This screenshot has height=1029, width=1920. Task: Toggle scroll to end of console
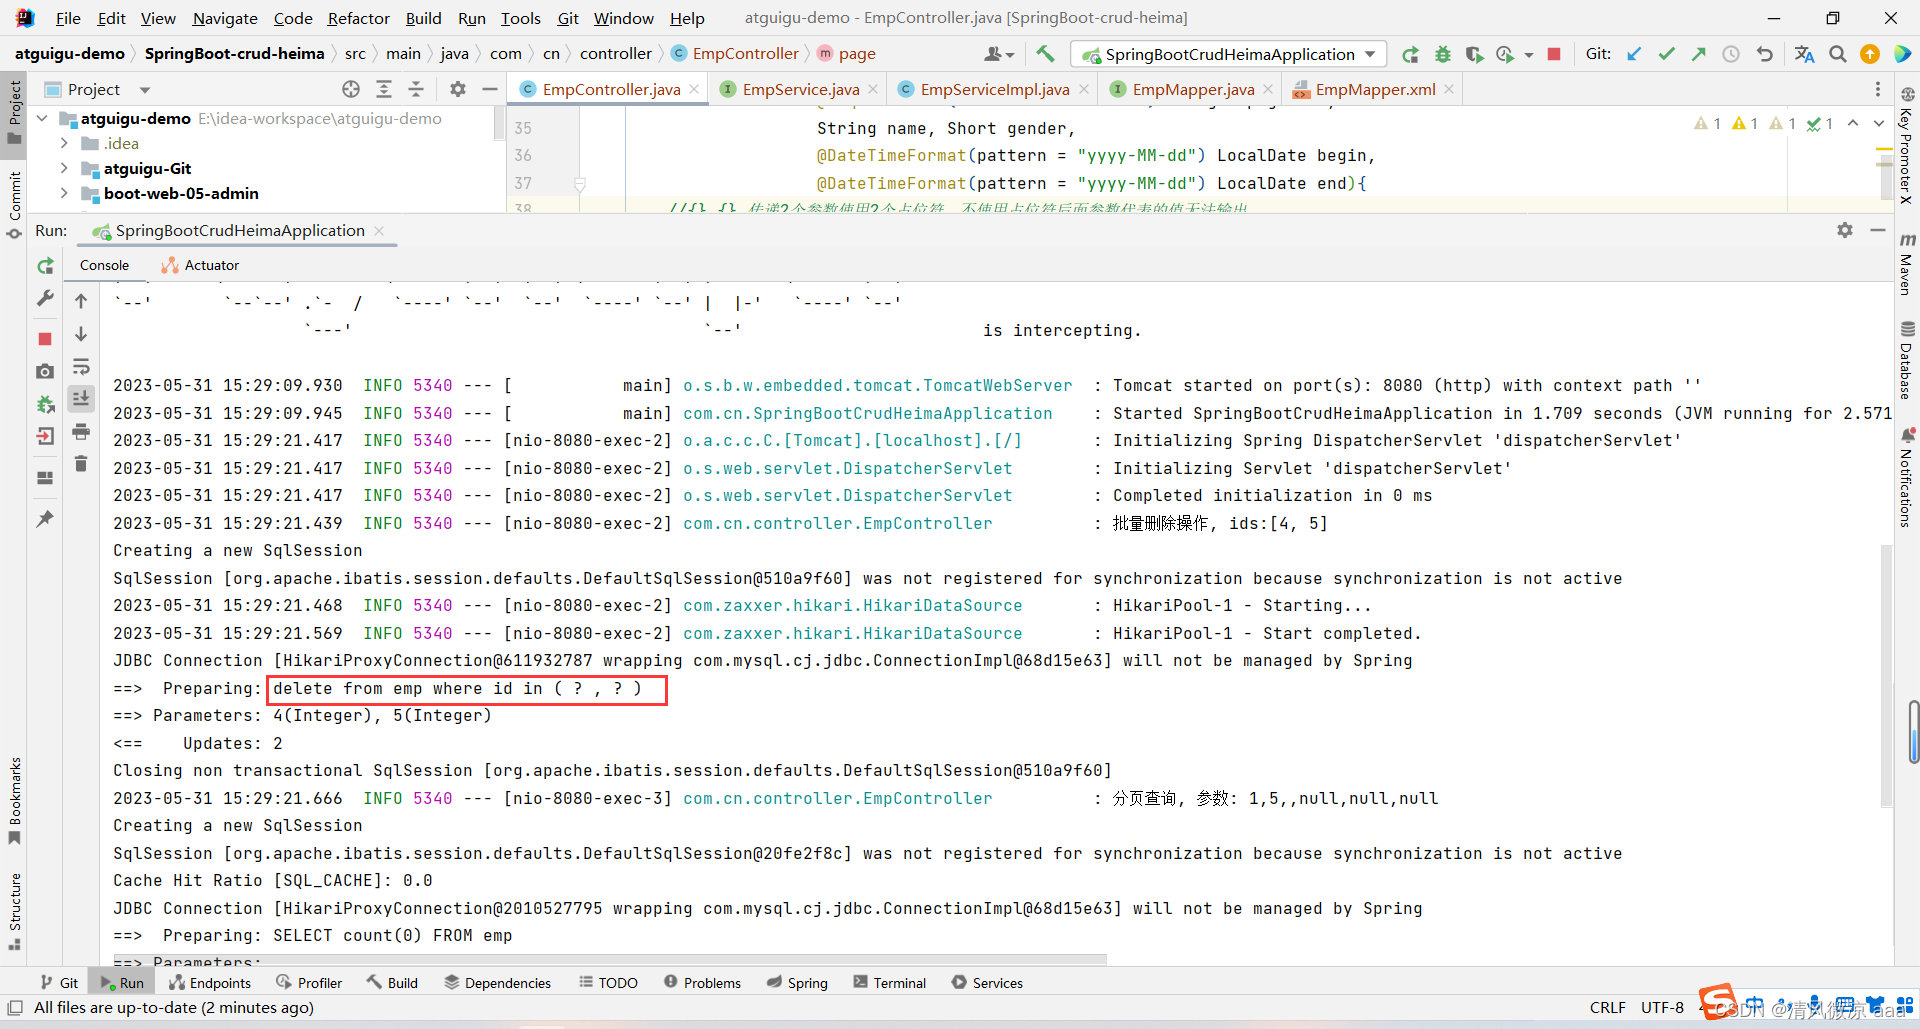coord(81,398)
